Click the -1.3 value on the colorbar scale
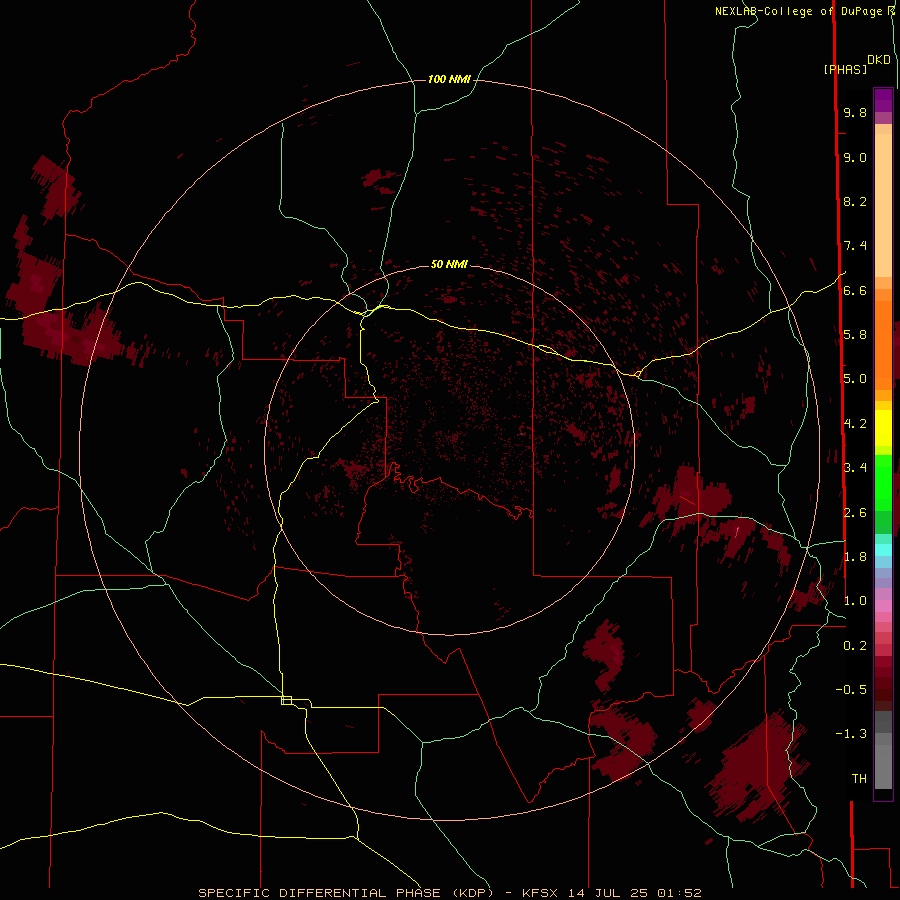Viewport: 900px width, 900px height. 851,734
